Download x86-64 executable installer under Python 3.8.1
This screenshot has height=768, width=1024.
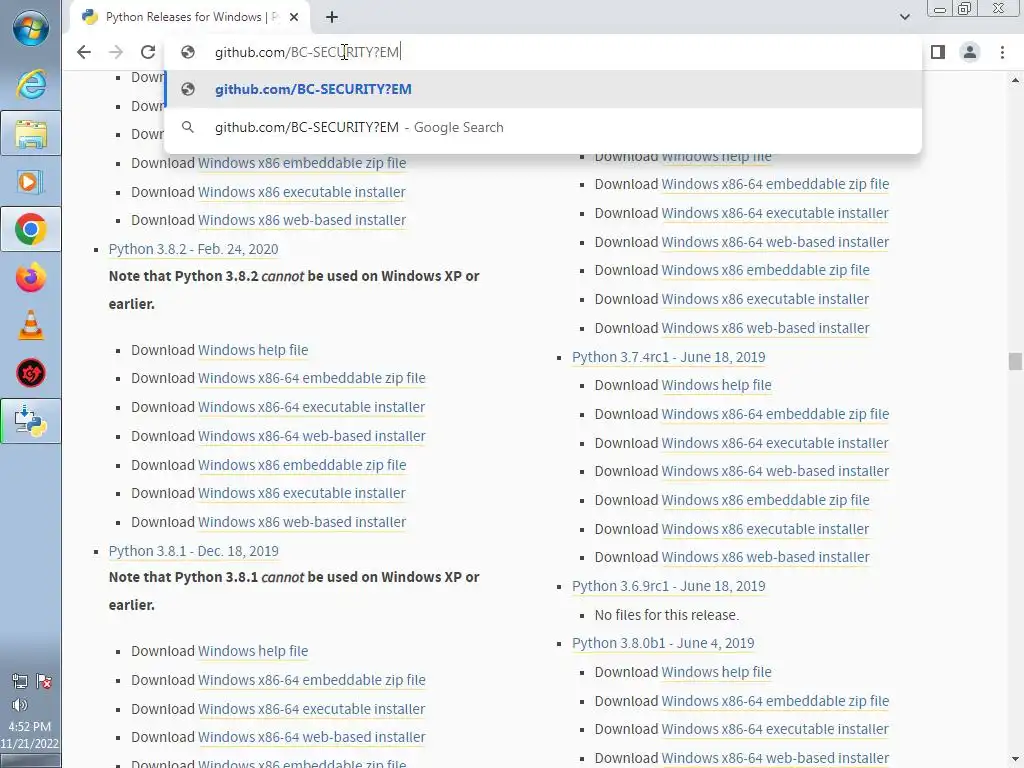[312, 709]
